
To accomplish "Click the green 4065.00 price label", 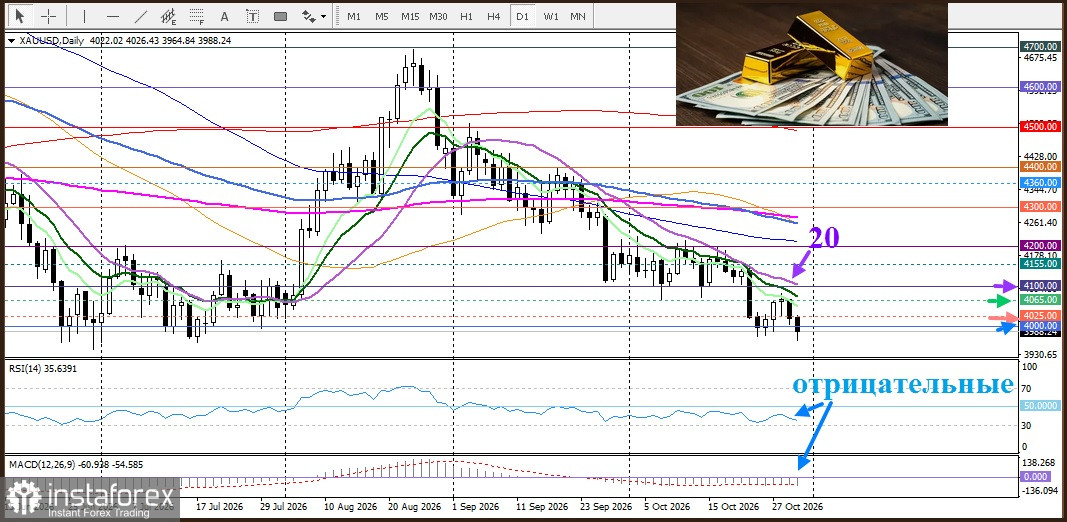I will click(x=1040, y=300).
